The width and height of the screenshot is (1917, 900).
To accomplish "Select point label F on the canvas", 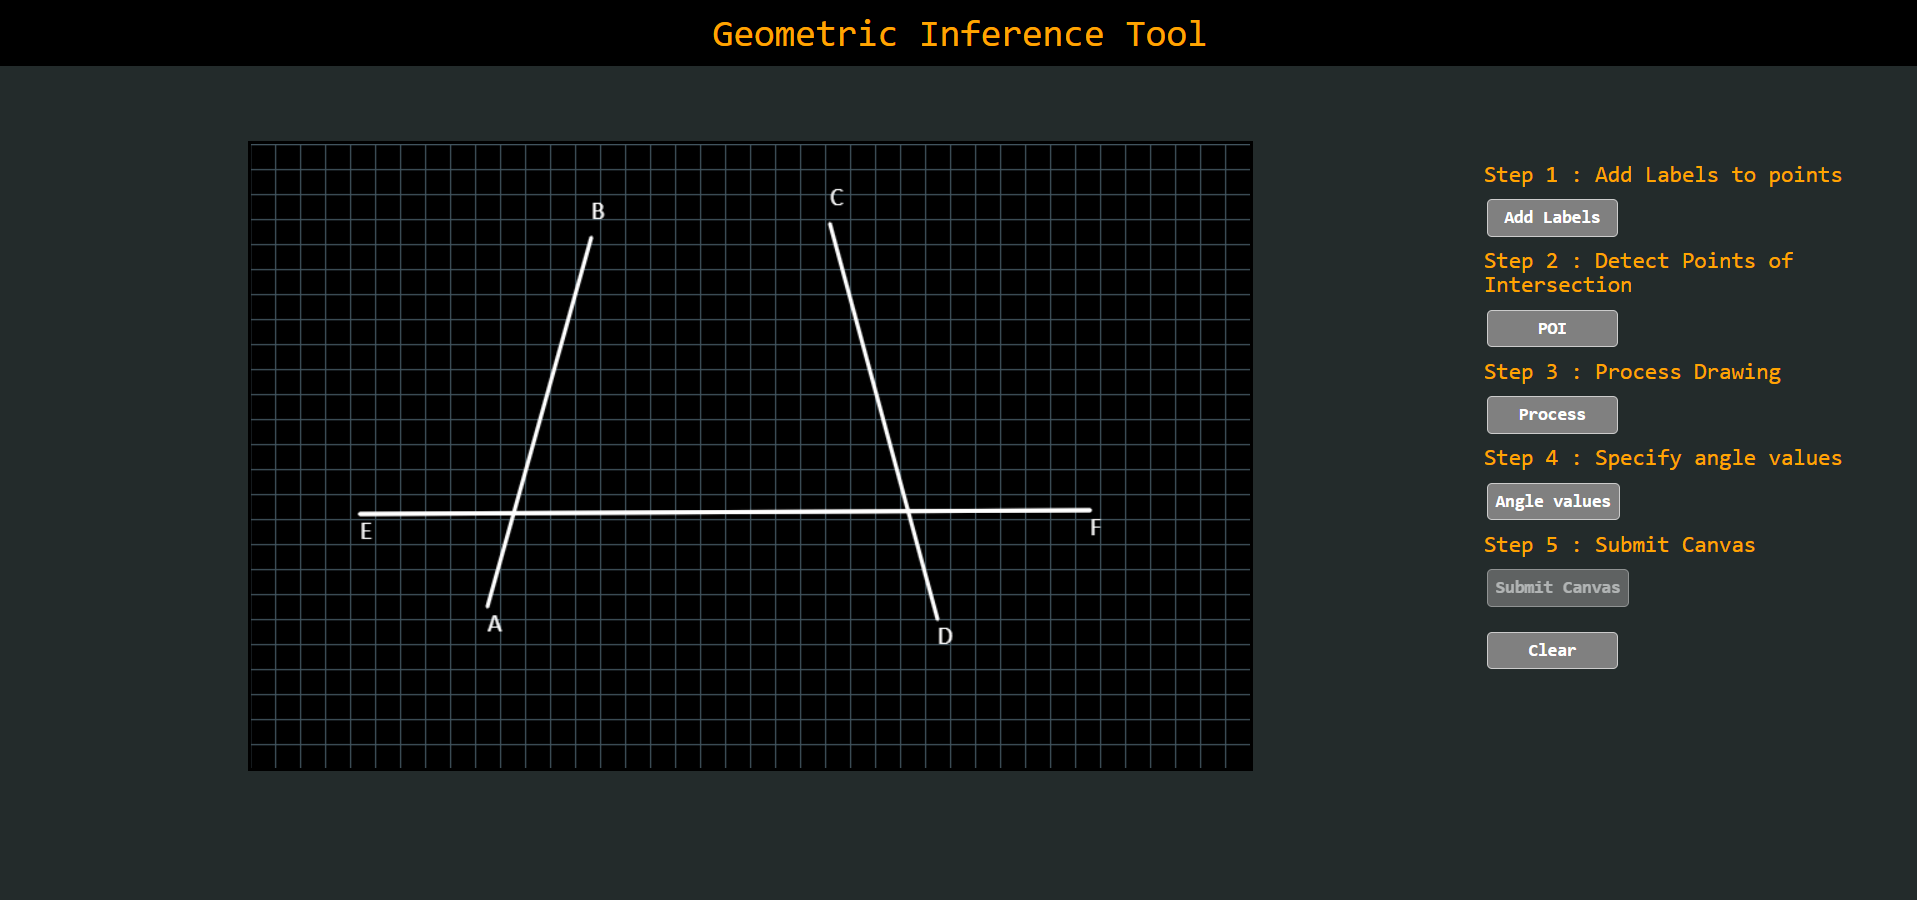I will (1095, 527).
